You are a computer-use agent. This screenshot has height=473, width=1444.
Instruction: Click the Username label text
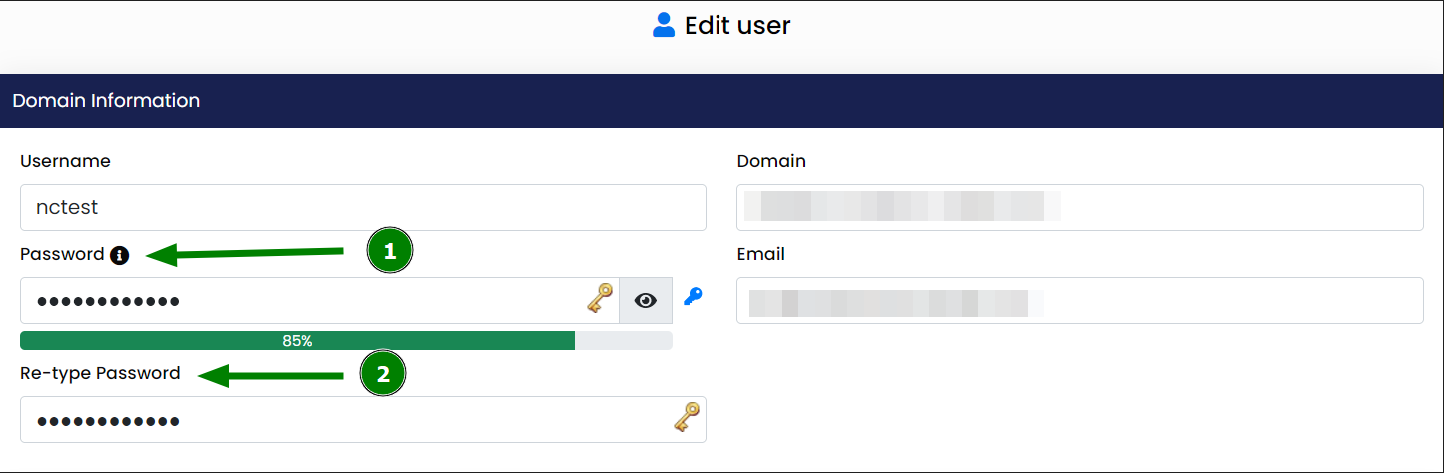coord(65,161)
